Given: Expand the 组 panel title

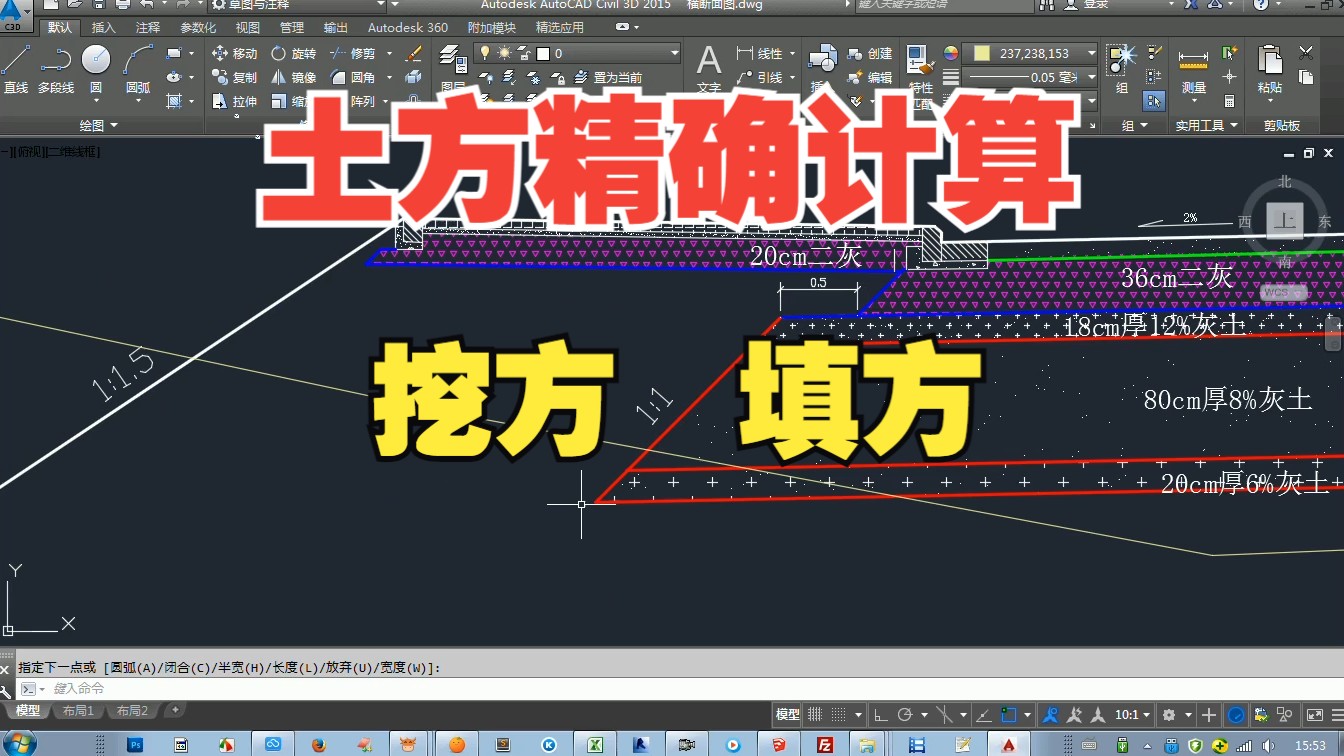Looking at the screenshot, I should click(1133, 125).
